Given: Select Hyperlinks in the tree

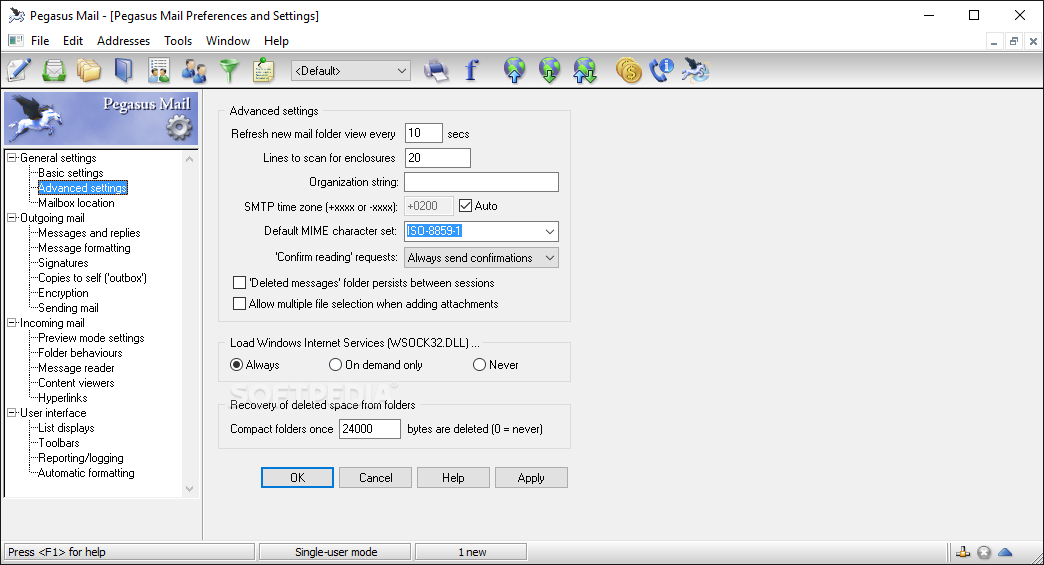Looking at the screenshot, I should coord(63,398).
